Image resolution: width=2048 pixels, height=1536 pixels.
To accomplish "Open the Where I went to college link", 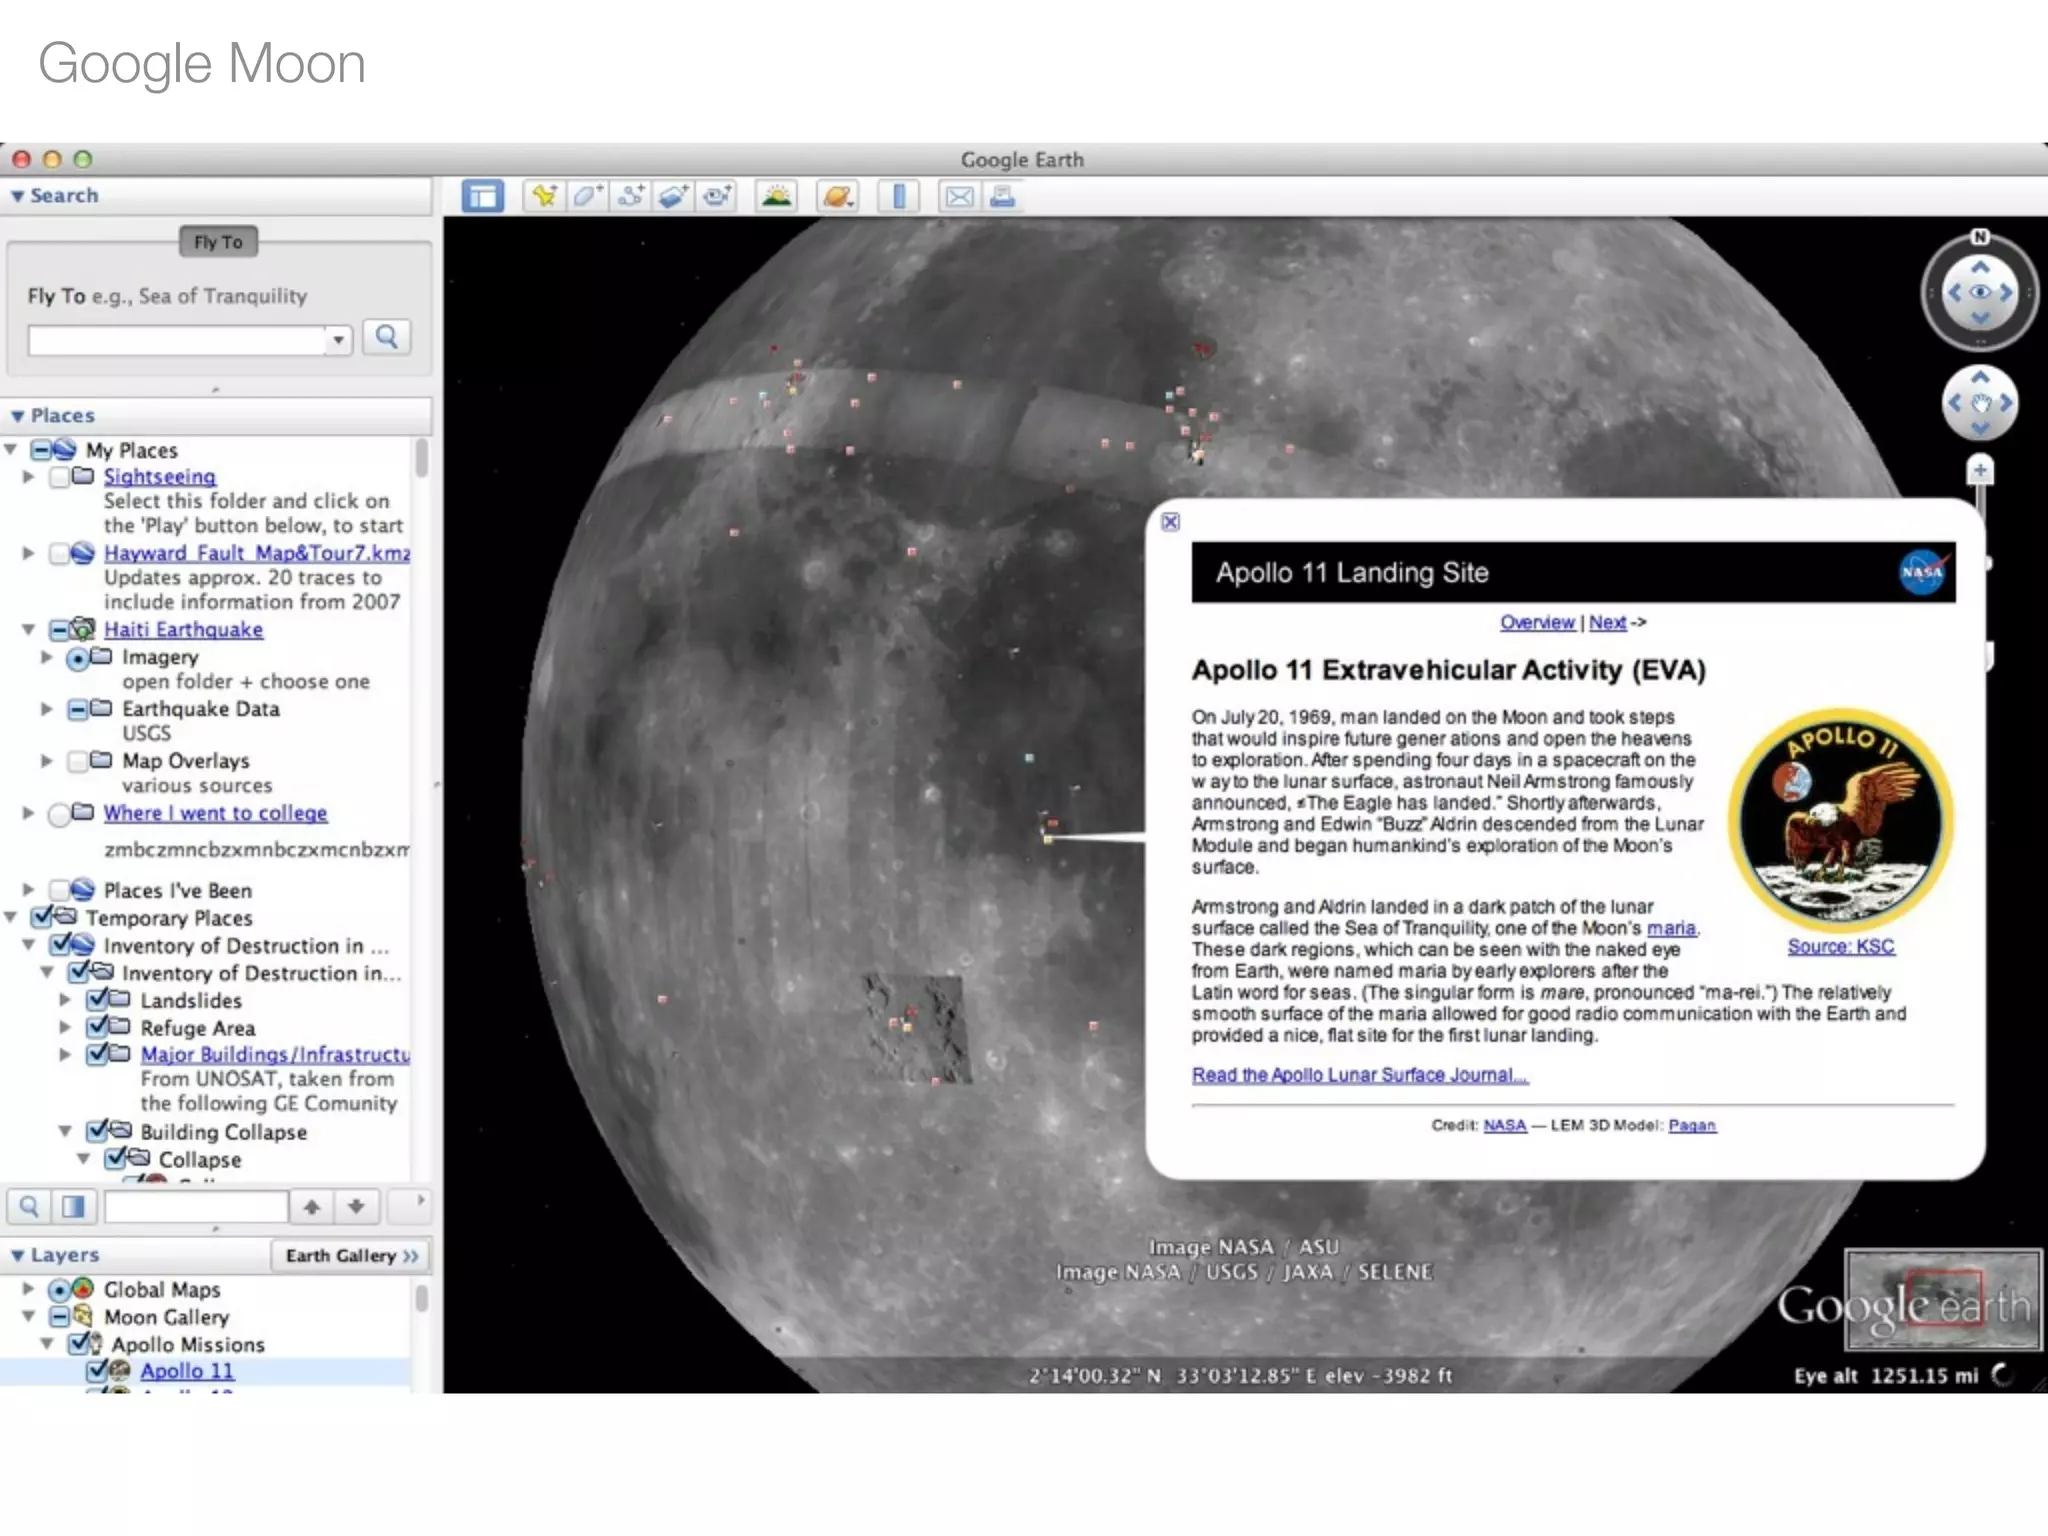I will (x=216, y=814).
